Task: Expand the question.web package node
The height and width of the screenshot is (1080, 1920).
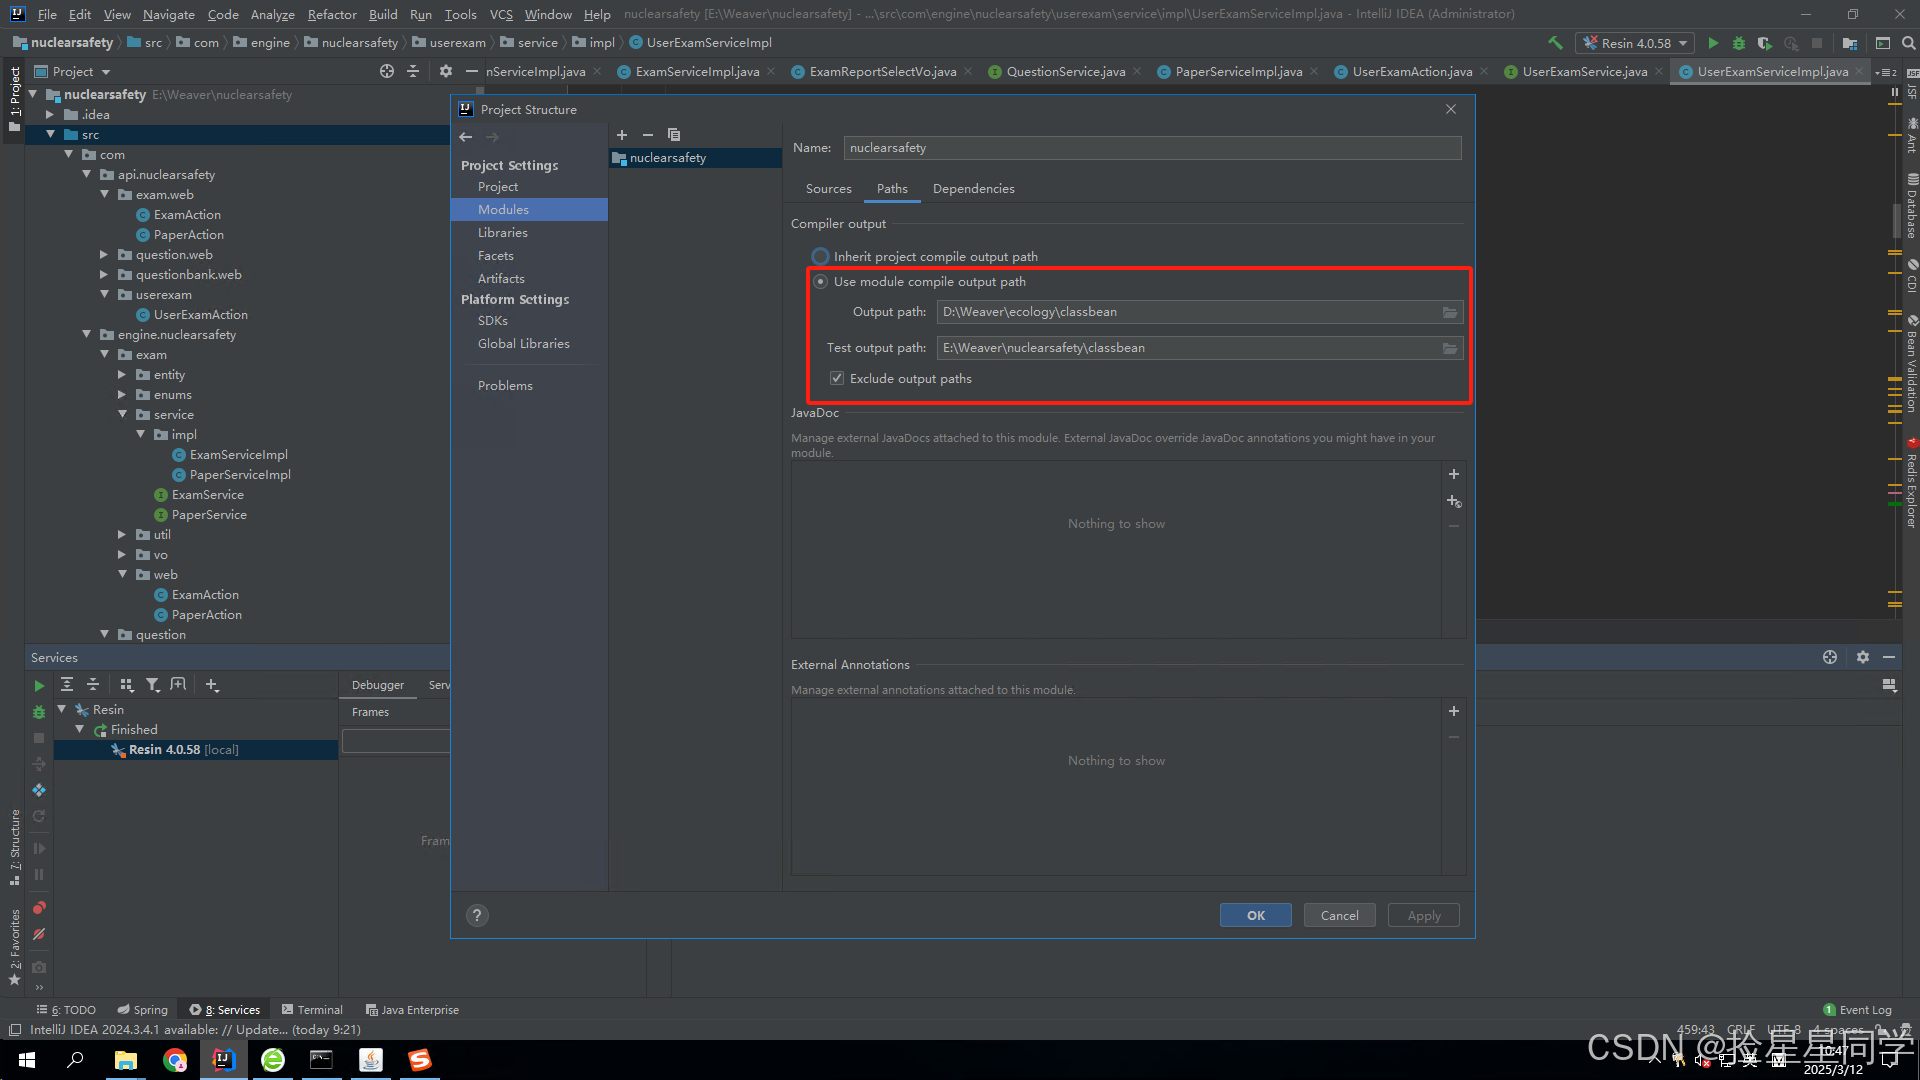Action: 103,255
